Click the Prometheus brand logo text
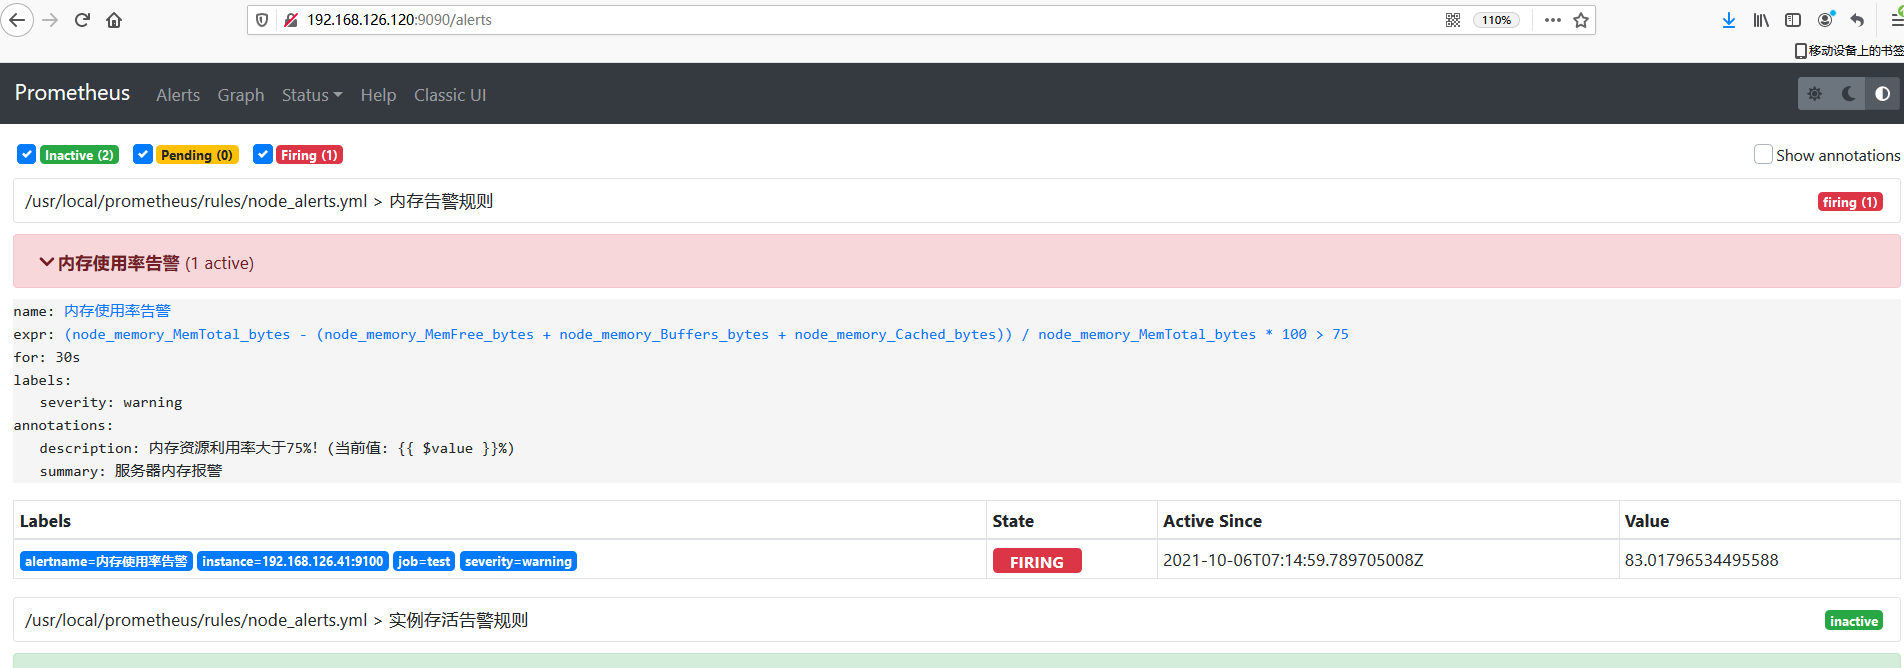The width and height of the screenshot is (1904, 668). click(x=72, y=93)
